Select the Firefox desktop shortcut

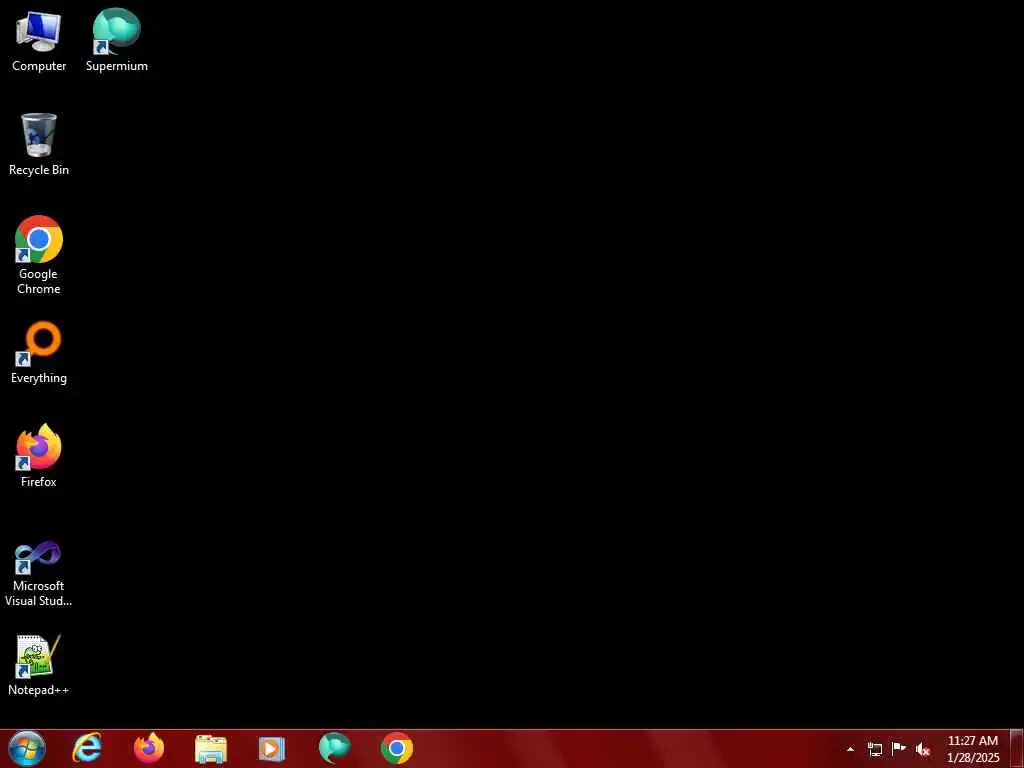(x=39, y=456)
